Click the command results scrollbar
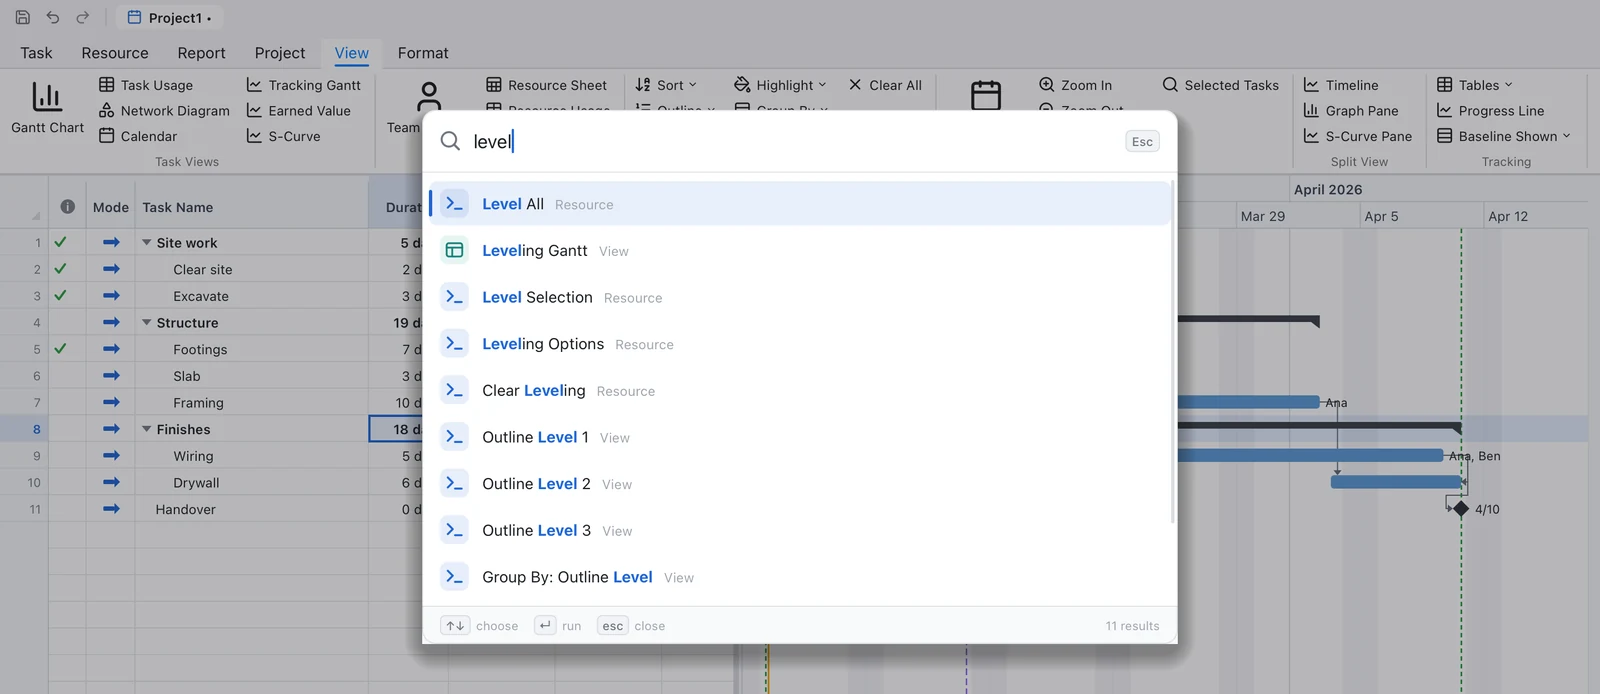The height and width of the screenshot is (694, 1600). point(1173,352)
